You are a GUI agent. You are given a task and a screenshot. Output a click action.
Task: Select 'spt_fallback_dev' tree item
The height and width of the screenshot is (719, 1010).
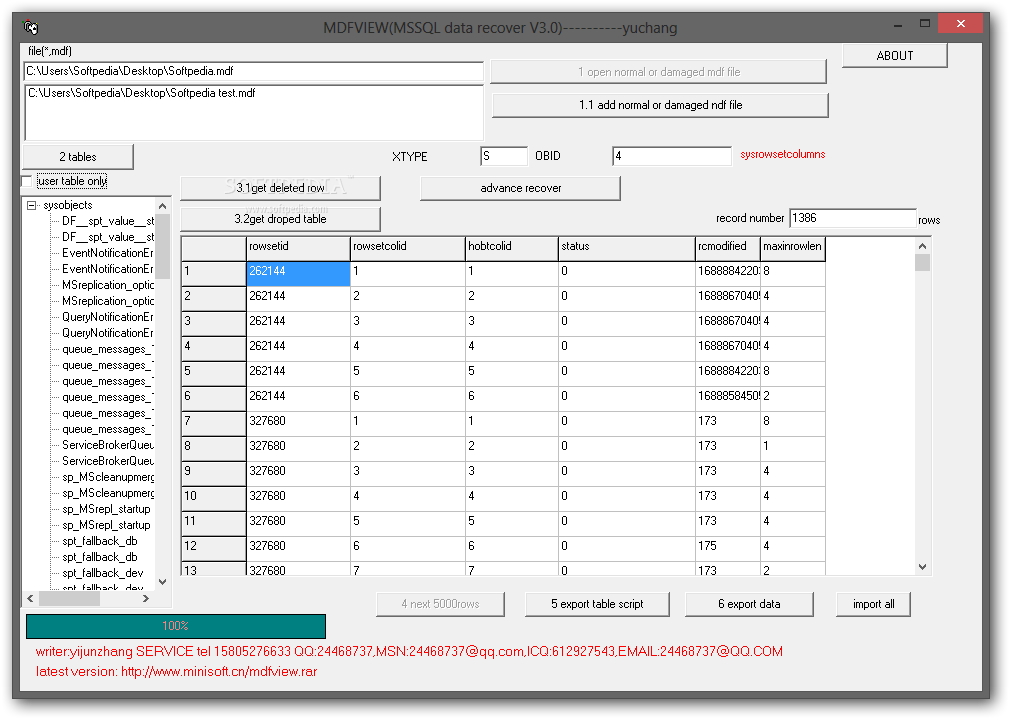[x=103, y=573]
